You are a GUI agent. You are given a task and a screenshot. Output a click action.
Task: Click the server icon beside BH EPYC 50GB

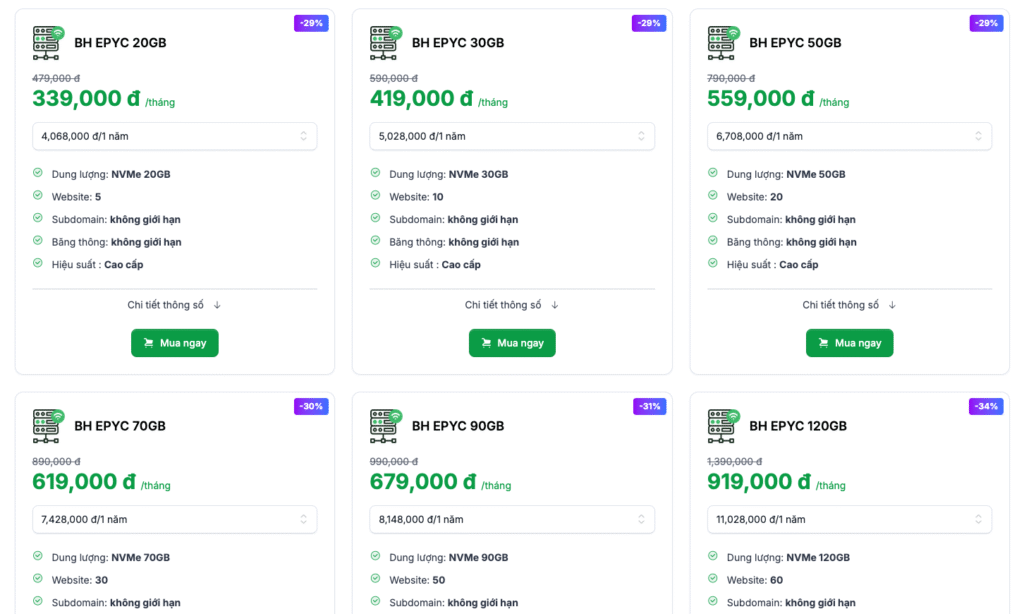click(x=723, y=42)
